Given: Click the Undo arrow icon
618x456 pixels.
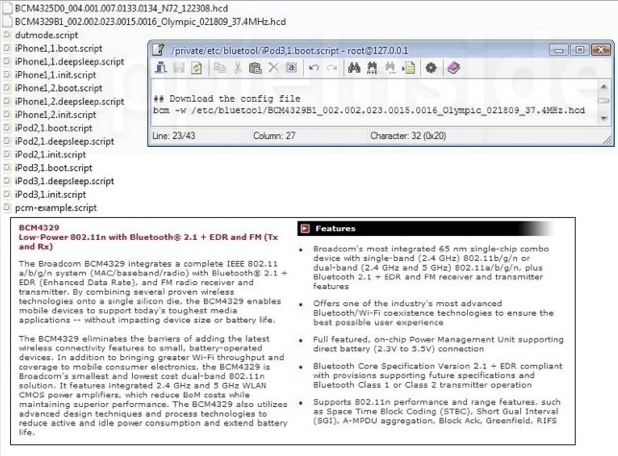Looking at the screenshot, I should (x=314, y=68).
